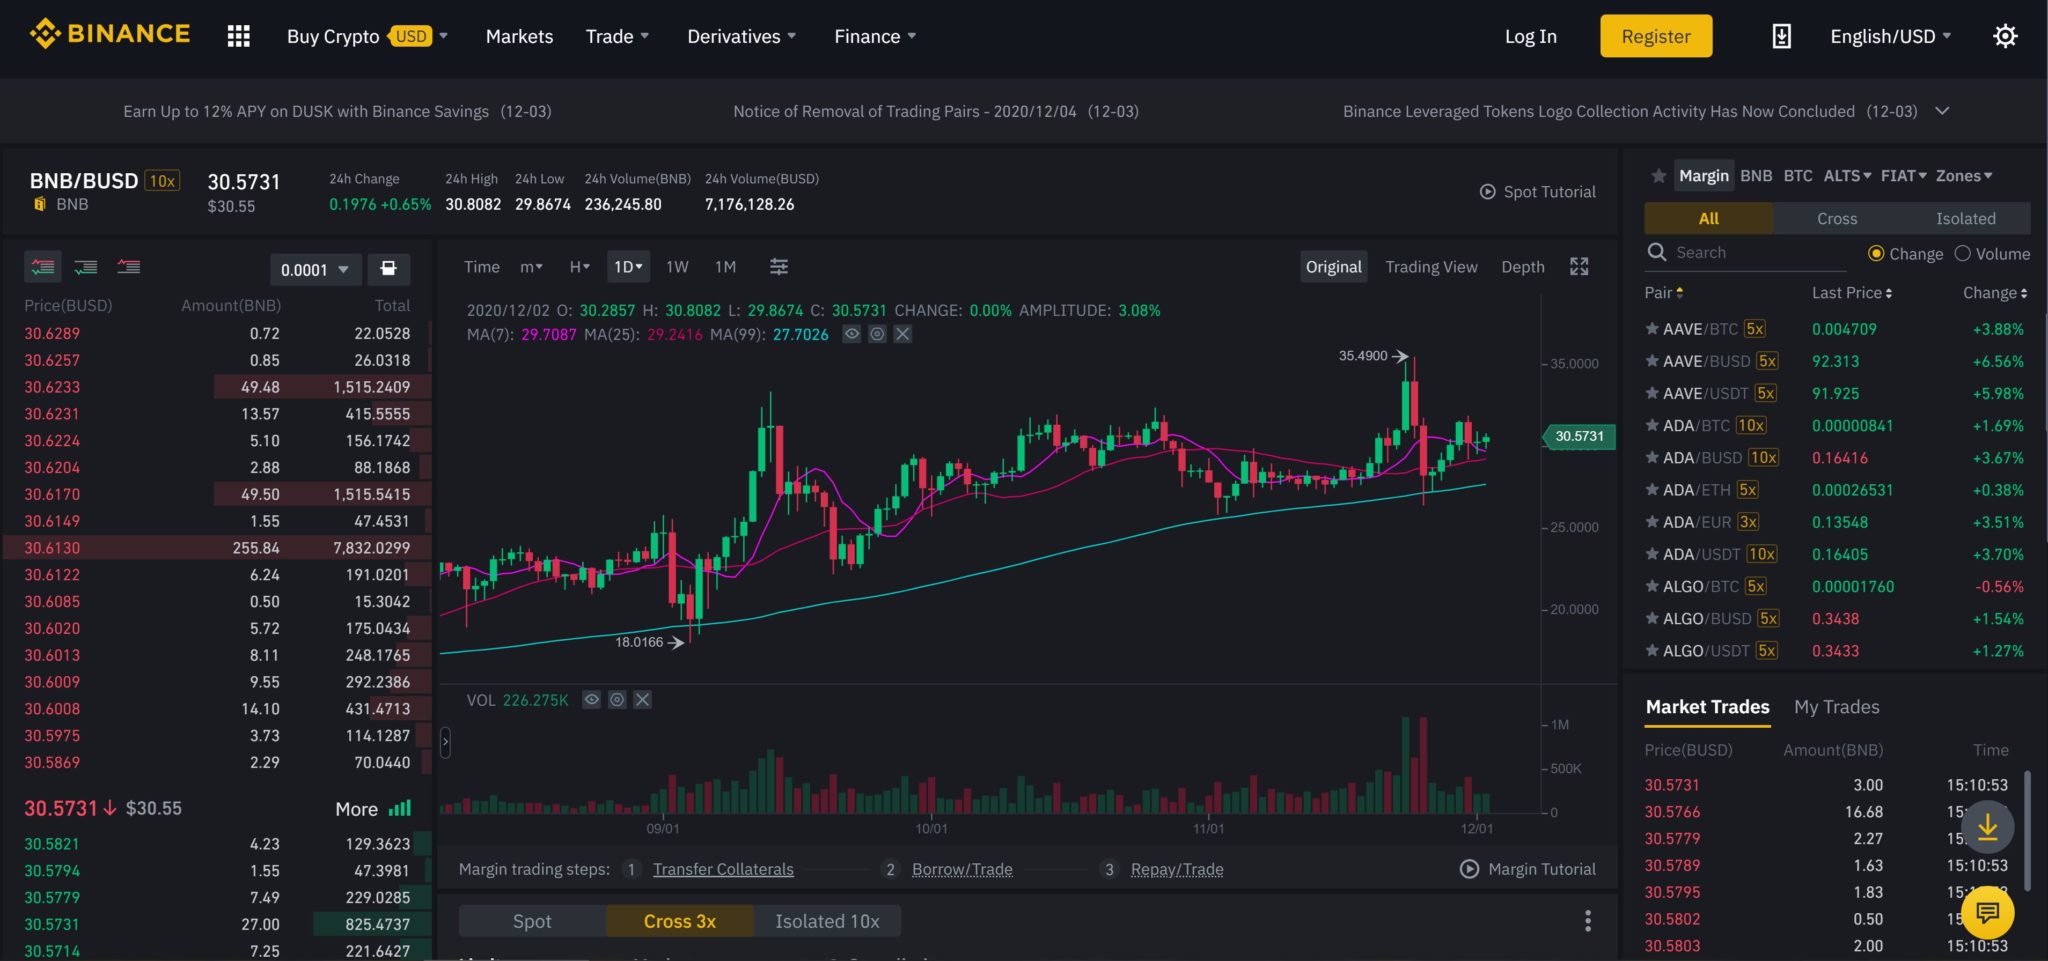The width and height of the screenshot is (2048, 961).
Task: Open the chat support bubble icon
Action: pos(1986,912)
